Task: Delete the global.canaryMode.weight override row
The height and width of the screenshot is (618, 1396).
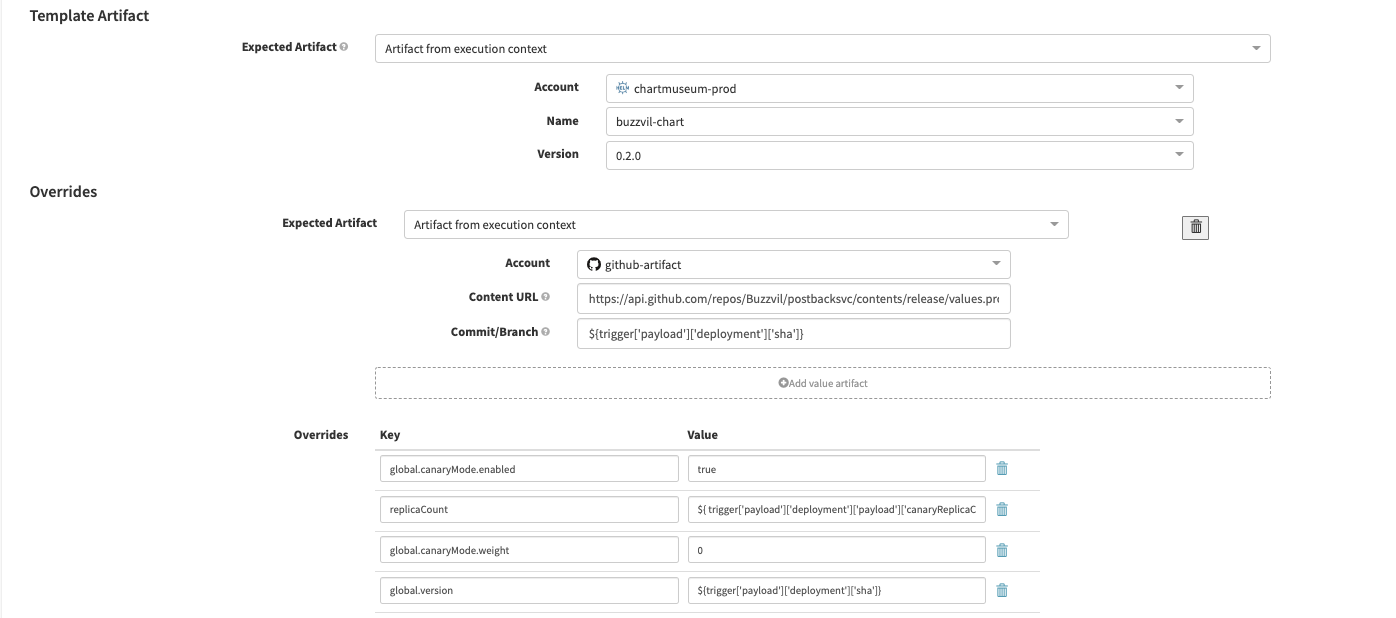Action: 1002,550
